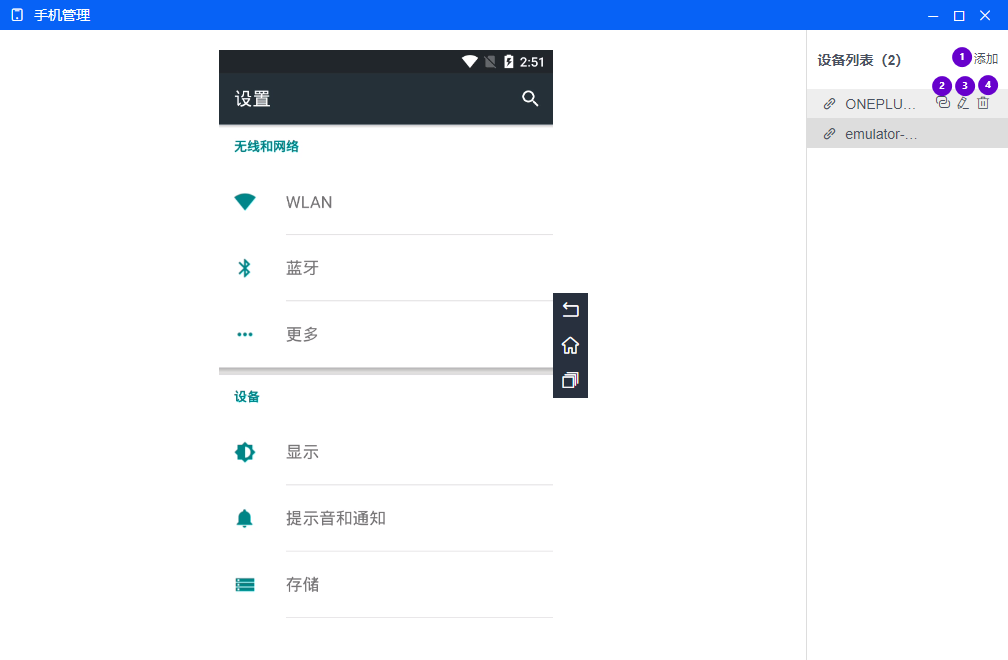1008x660 pixels.
Task: Open search in the Settings screen
Action: coord(529,98)
